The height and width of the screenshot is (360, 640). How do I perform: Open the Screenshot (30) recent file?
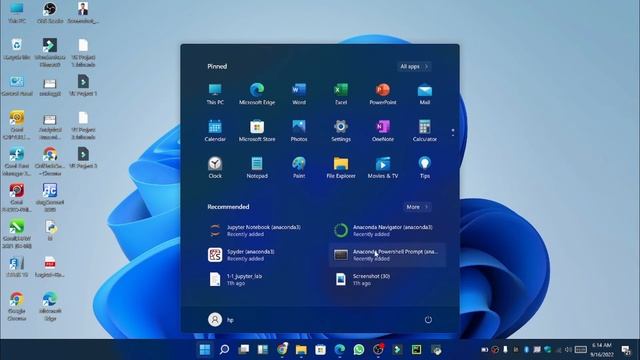388,280
